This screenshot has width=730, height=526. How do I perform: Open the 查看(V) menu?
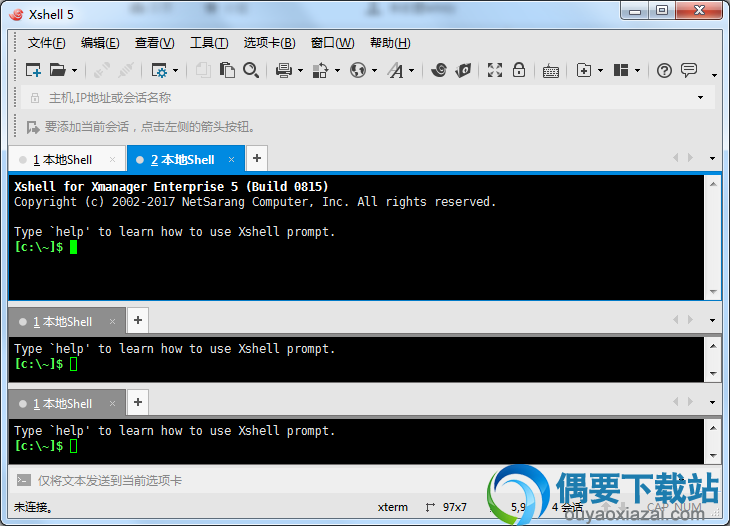tap(155, 43)
